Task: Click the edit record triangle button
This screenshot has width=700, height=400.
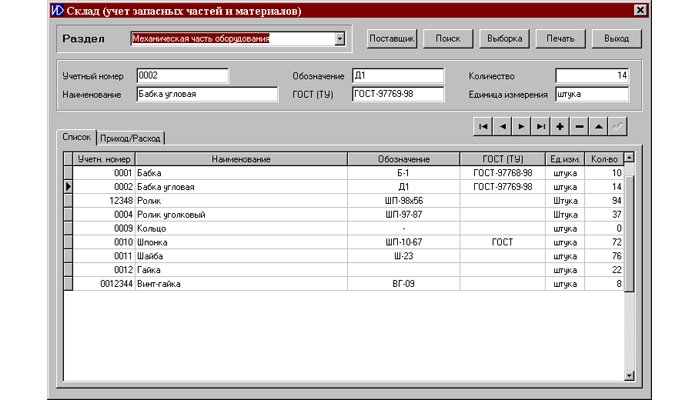Action: (x=598, y=127)
